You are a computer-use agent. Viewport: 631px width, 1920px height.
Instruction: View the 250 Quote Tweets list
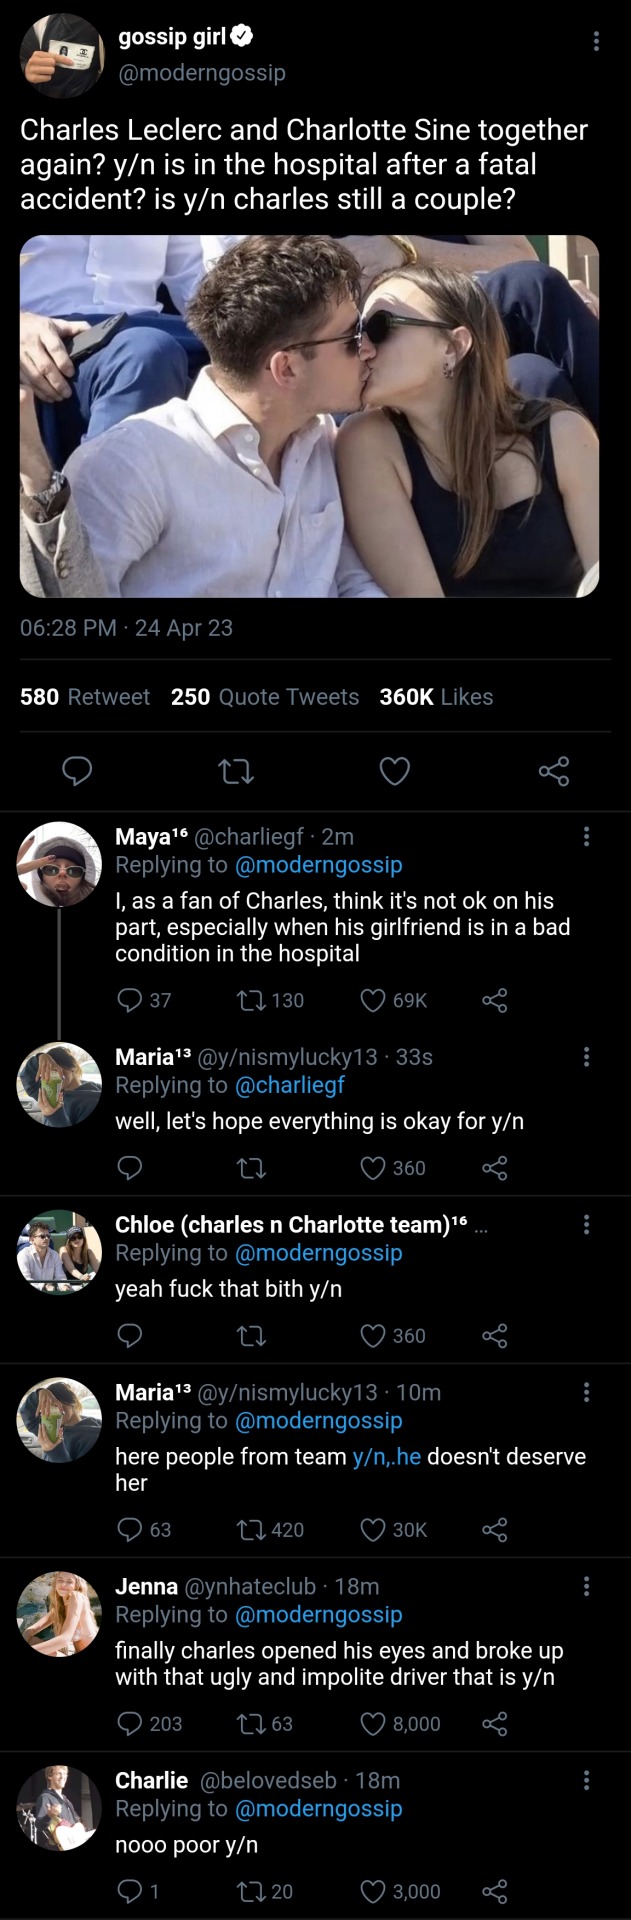pyautogui.click(x=264, y=697)
